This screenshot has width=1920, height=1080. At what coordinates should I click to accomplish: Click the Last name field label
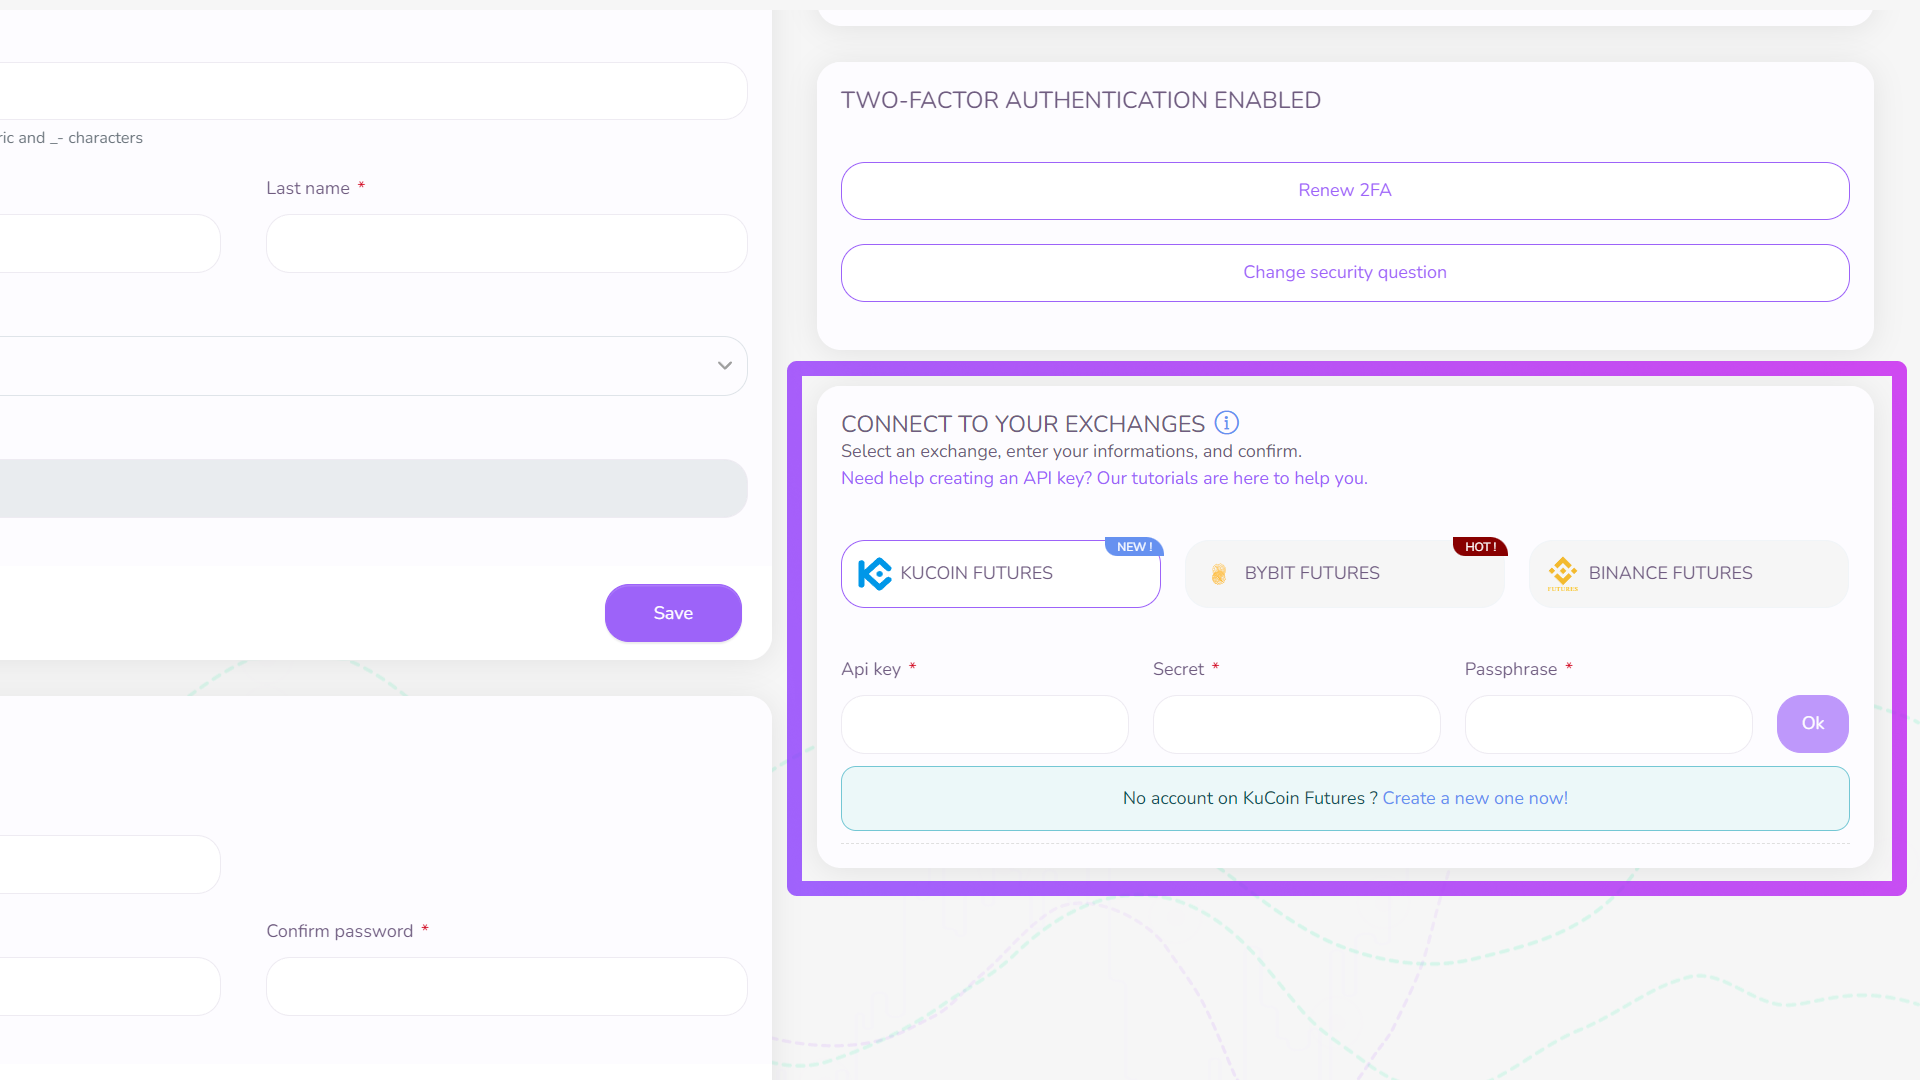tap(308, 188)
